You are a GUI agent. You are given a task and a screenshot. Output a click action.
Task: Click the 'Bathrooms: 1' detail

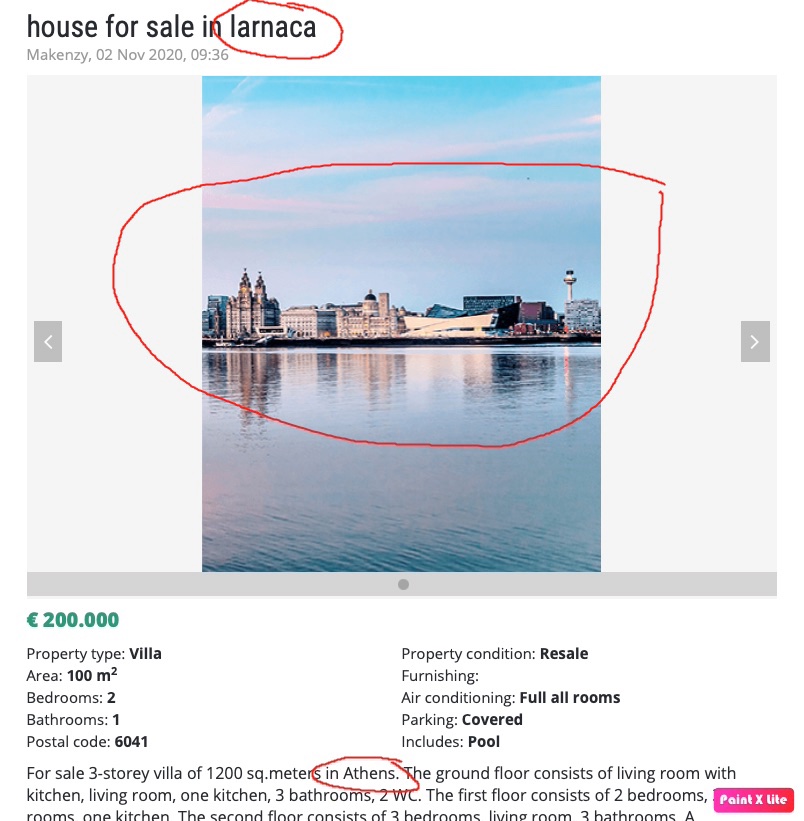point(74,720)
